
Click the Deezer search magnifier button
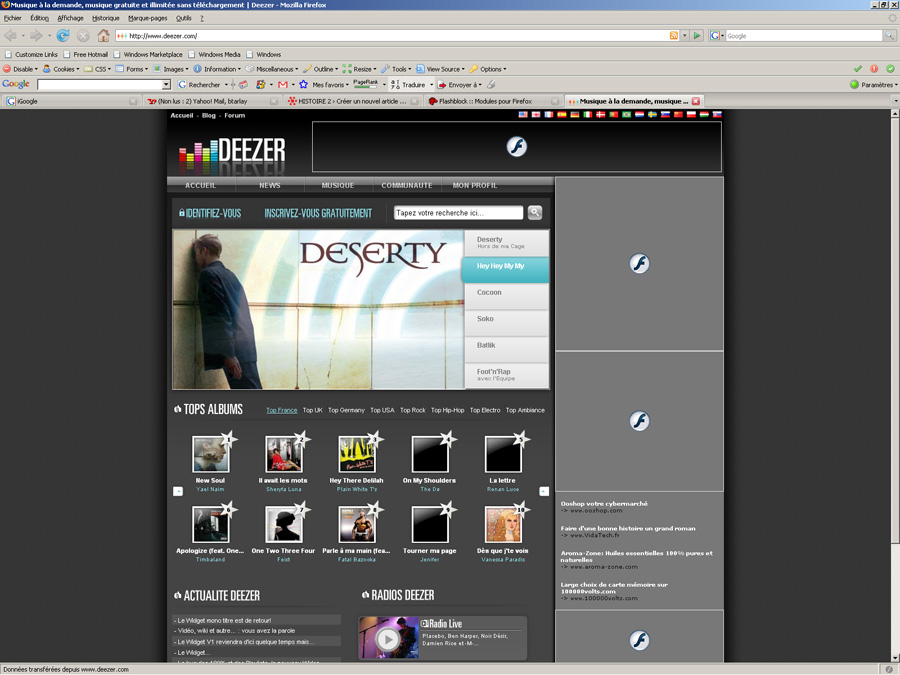(535, 212)
